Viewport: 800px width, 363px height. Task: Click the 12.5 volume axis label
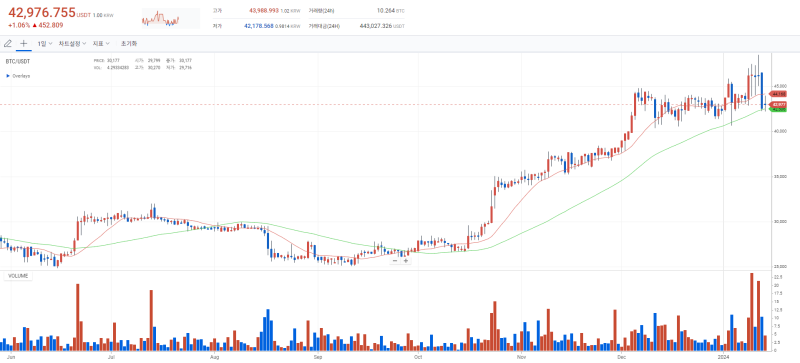coord(778,309)
